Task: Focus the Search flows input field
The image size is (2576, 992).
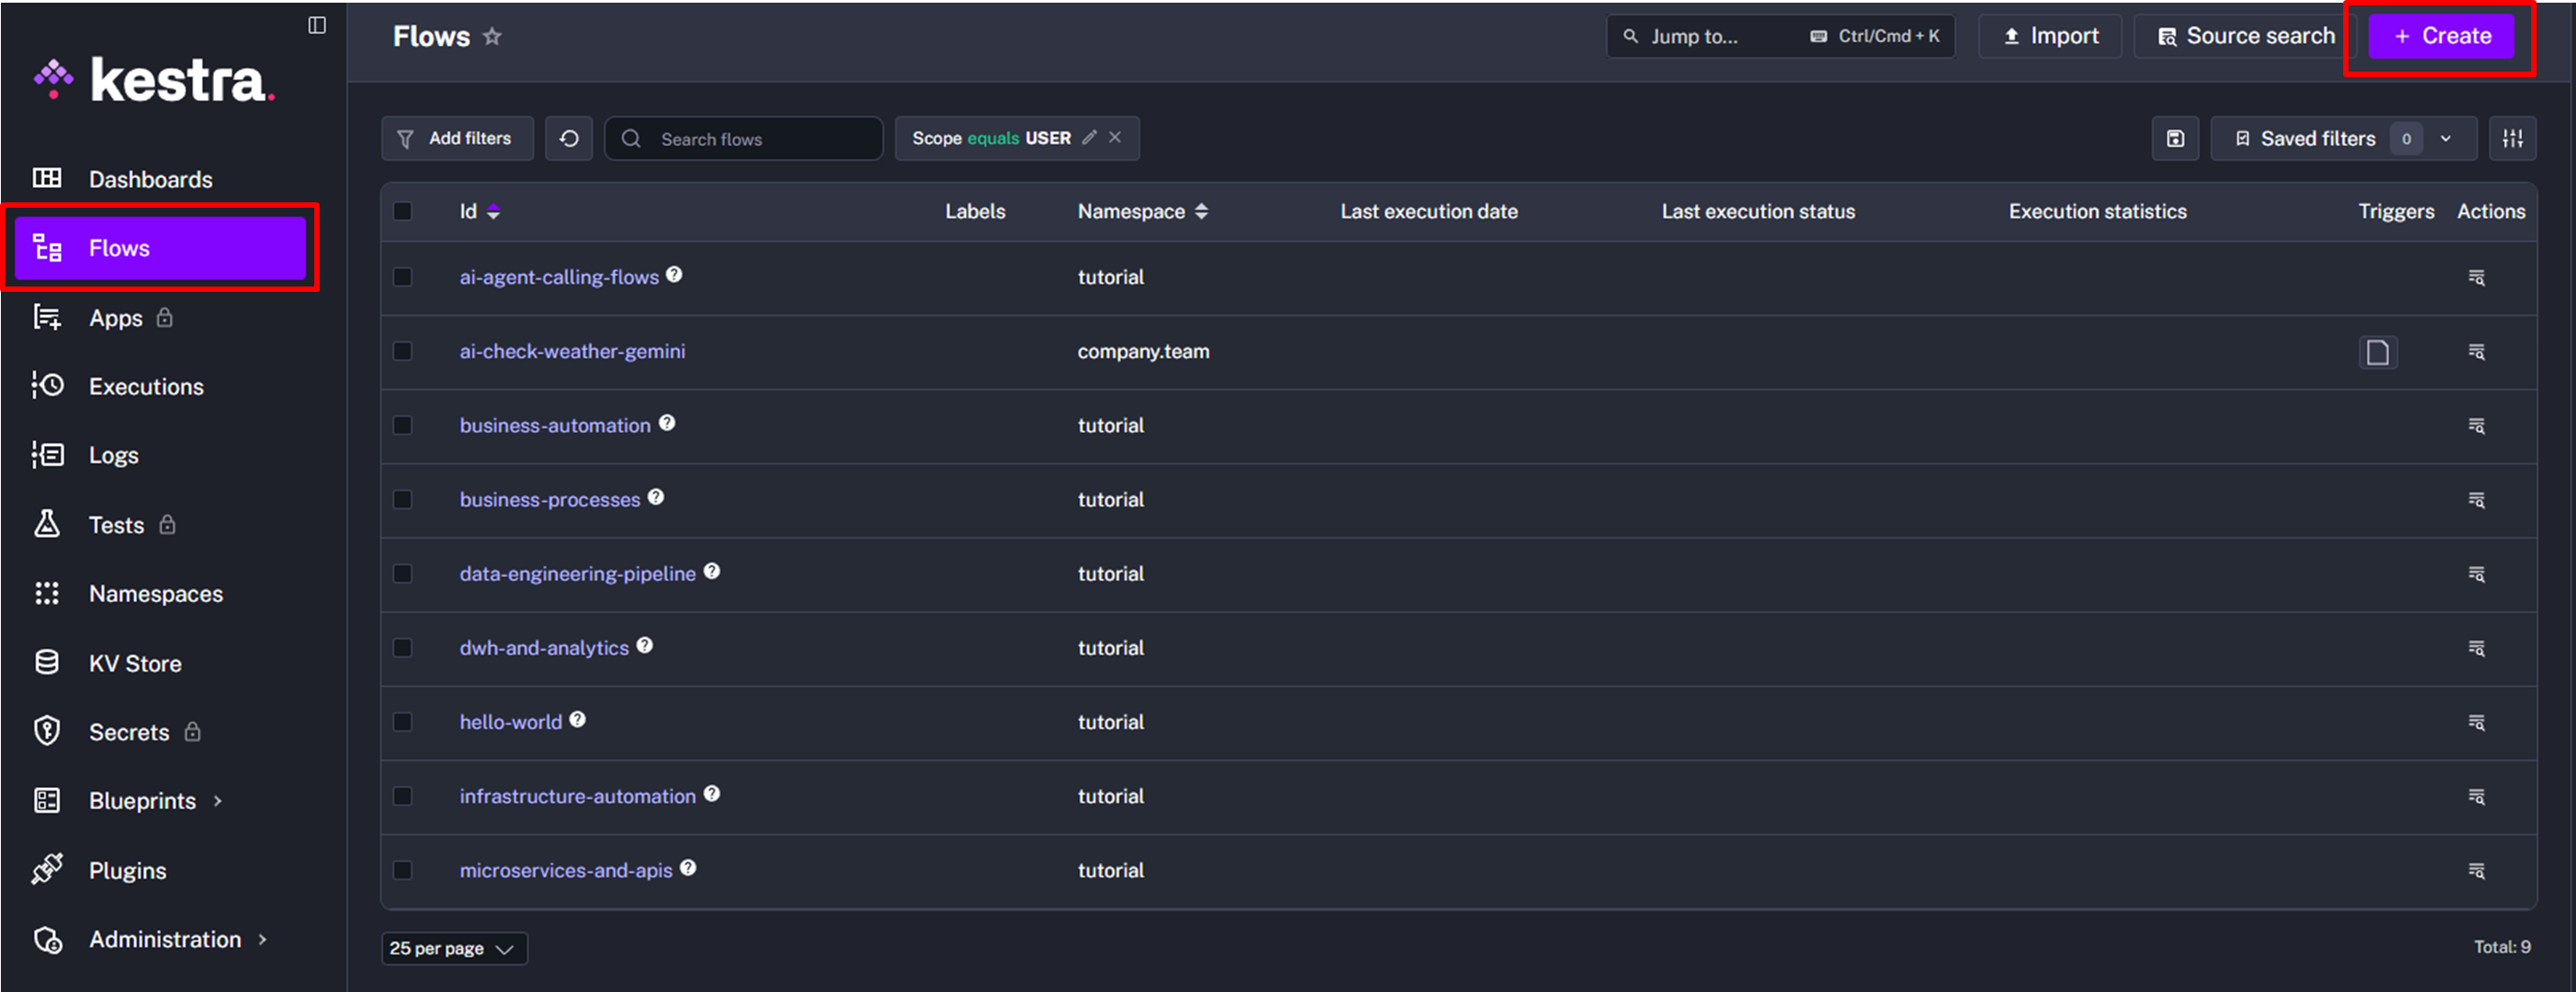Action: click(760, 139)
